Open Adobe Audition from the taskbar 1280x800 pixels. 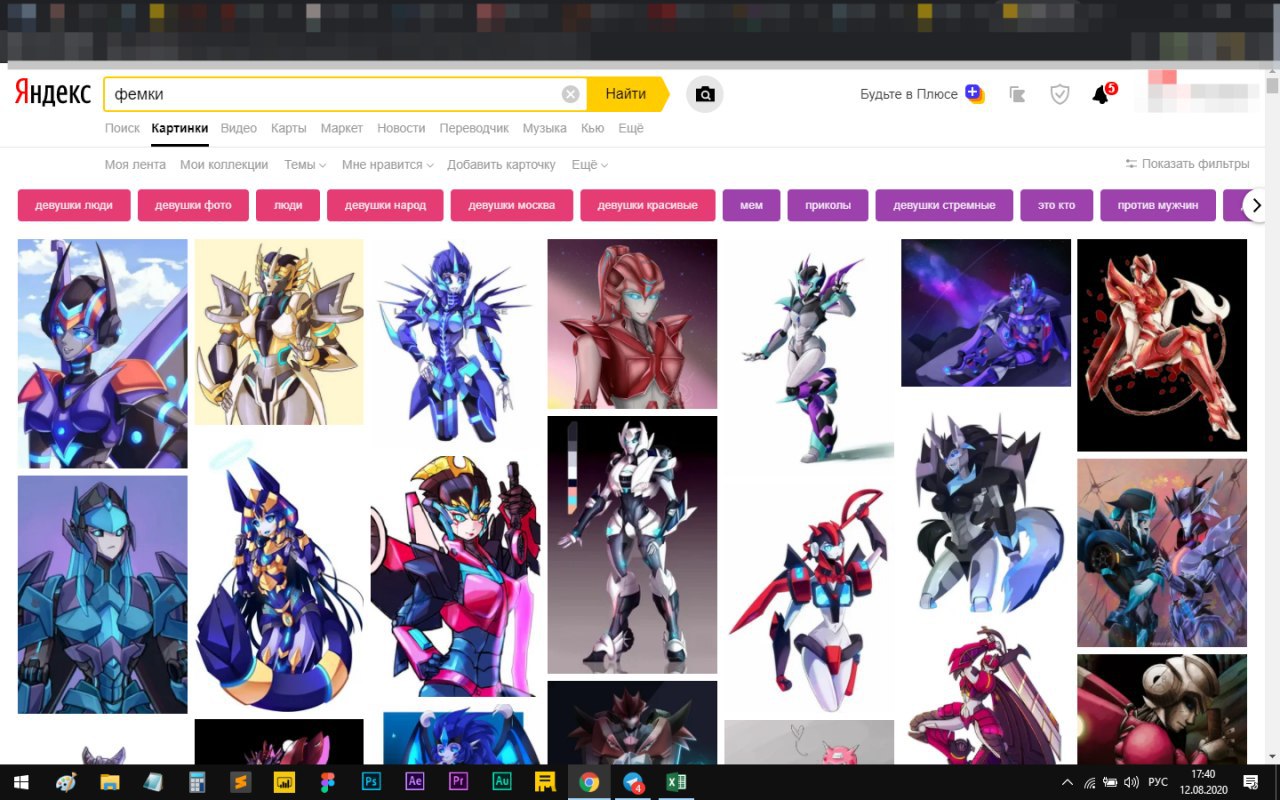point(502,782)
